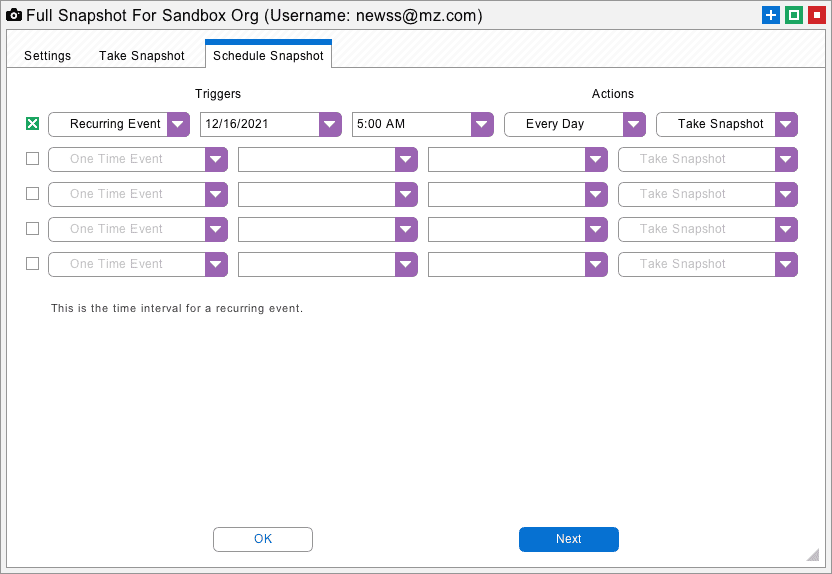Screen dimensions: 832x574
Task: Click the green square window button
Action: click(x=794, y=15)
